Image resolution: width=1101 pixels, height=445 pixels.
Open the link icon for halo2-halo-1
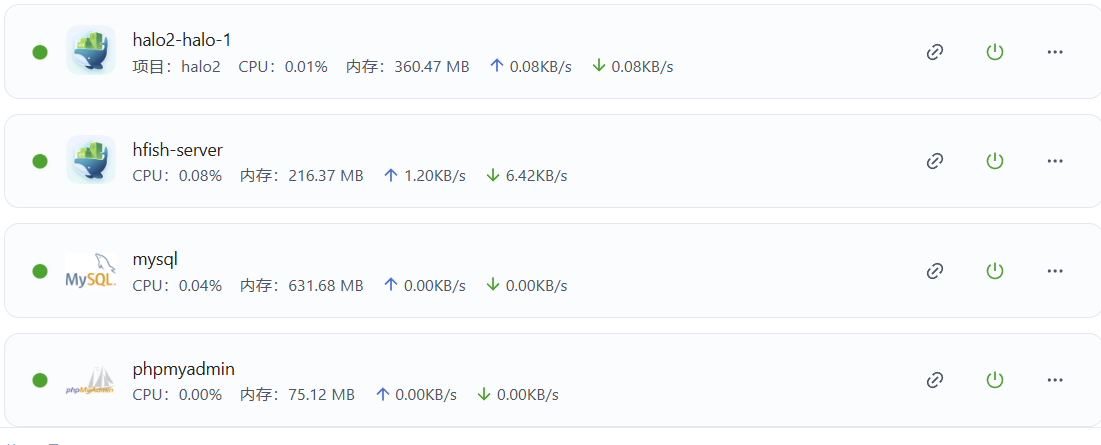pos(935,52)
